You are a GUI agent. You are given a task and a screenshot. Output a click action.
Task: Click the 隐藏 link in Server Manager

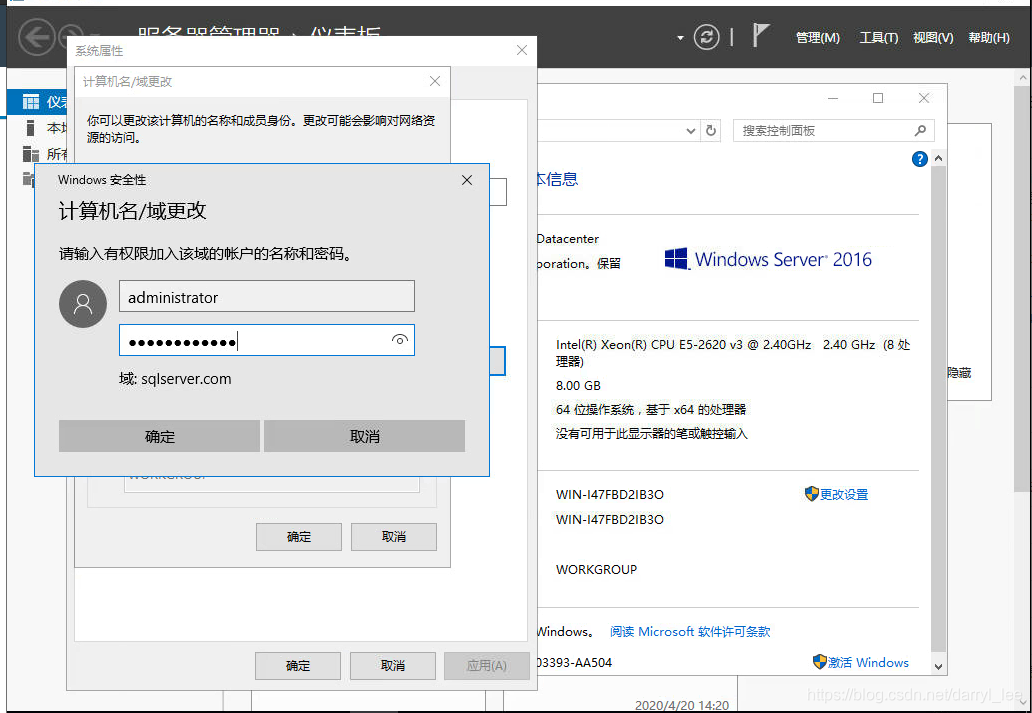[x=959, y=373]
